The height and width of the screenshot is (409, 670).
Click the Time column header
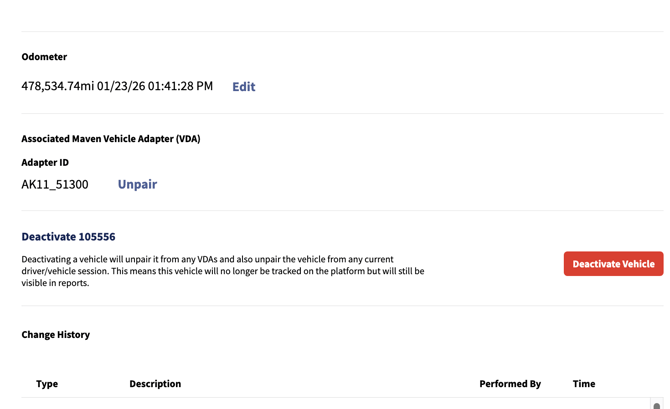tap(584, 384)
